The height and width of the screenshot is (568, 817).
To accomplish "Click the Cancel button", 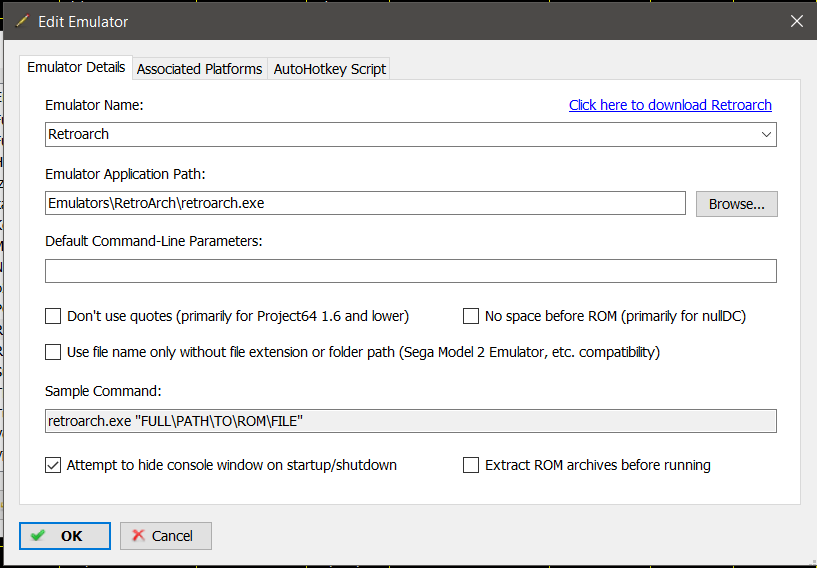I will pos(166,536).
